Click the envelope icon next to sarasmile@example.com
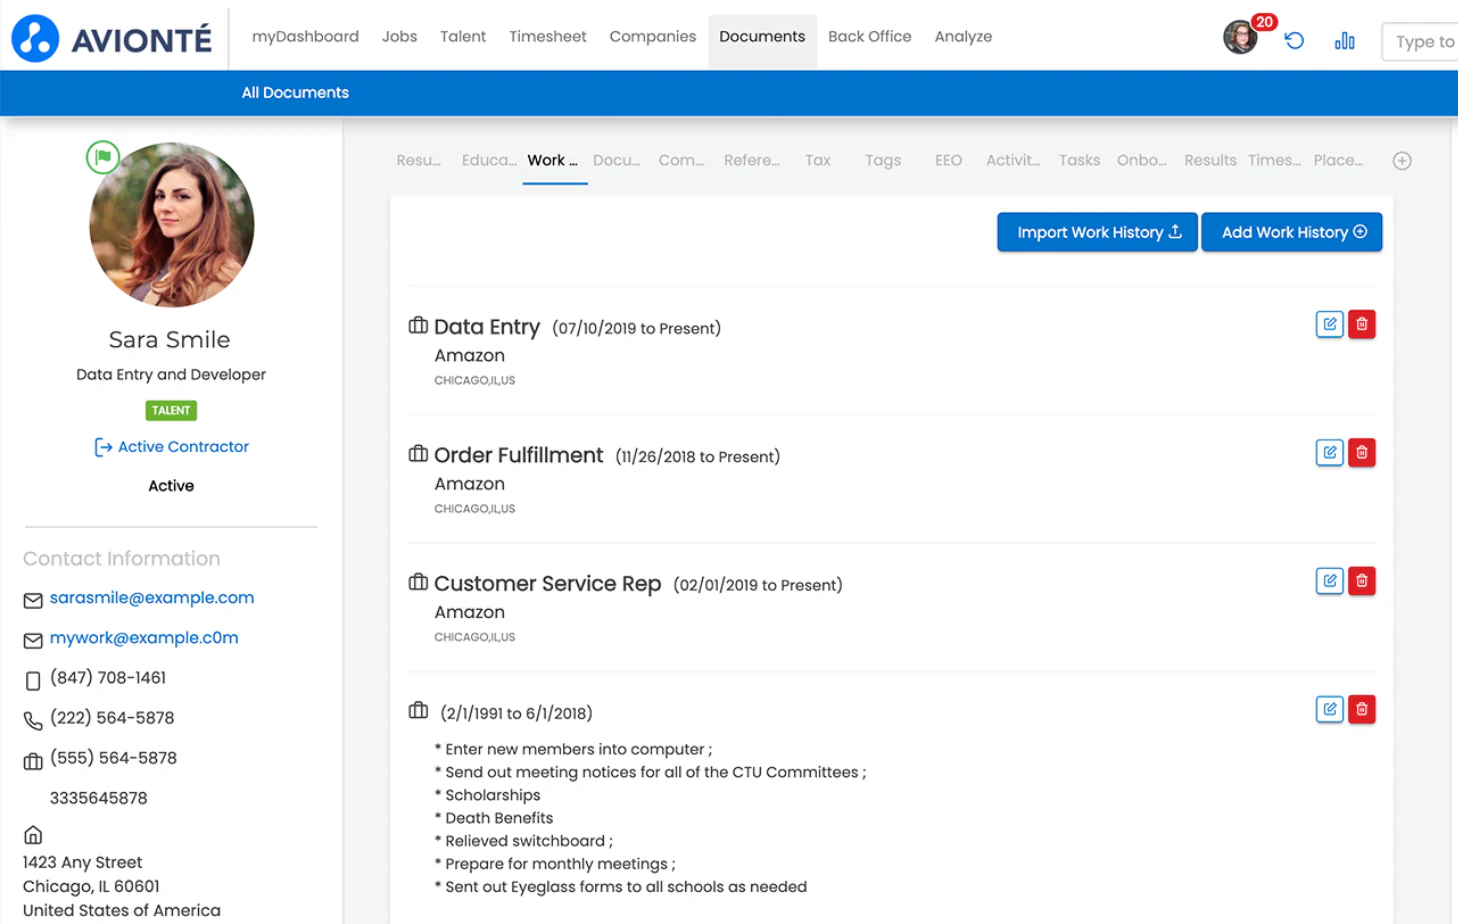This screenshot has width=1458, height=924. [33, 600]
